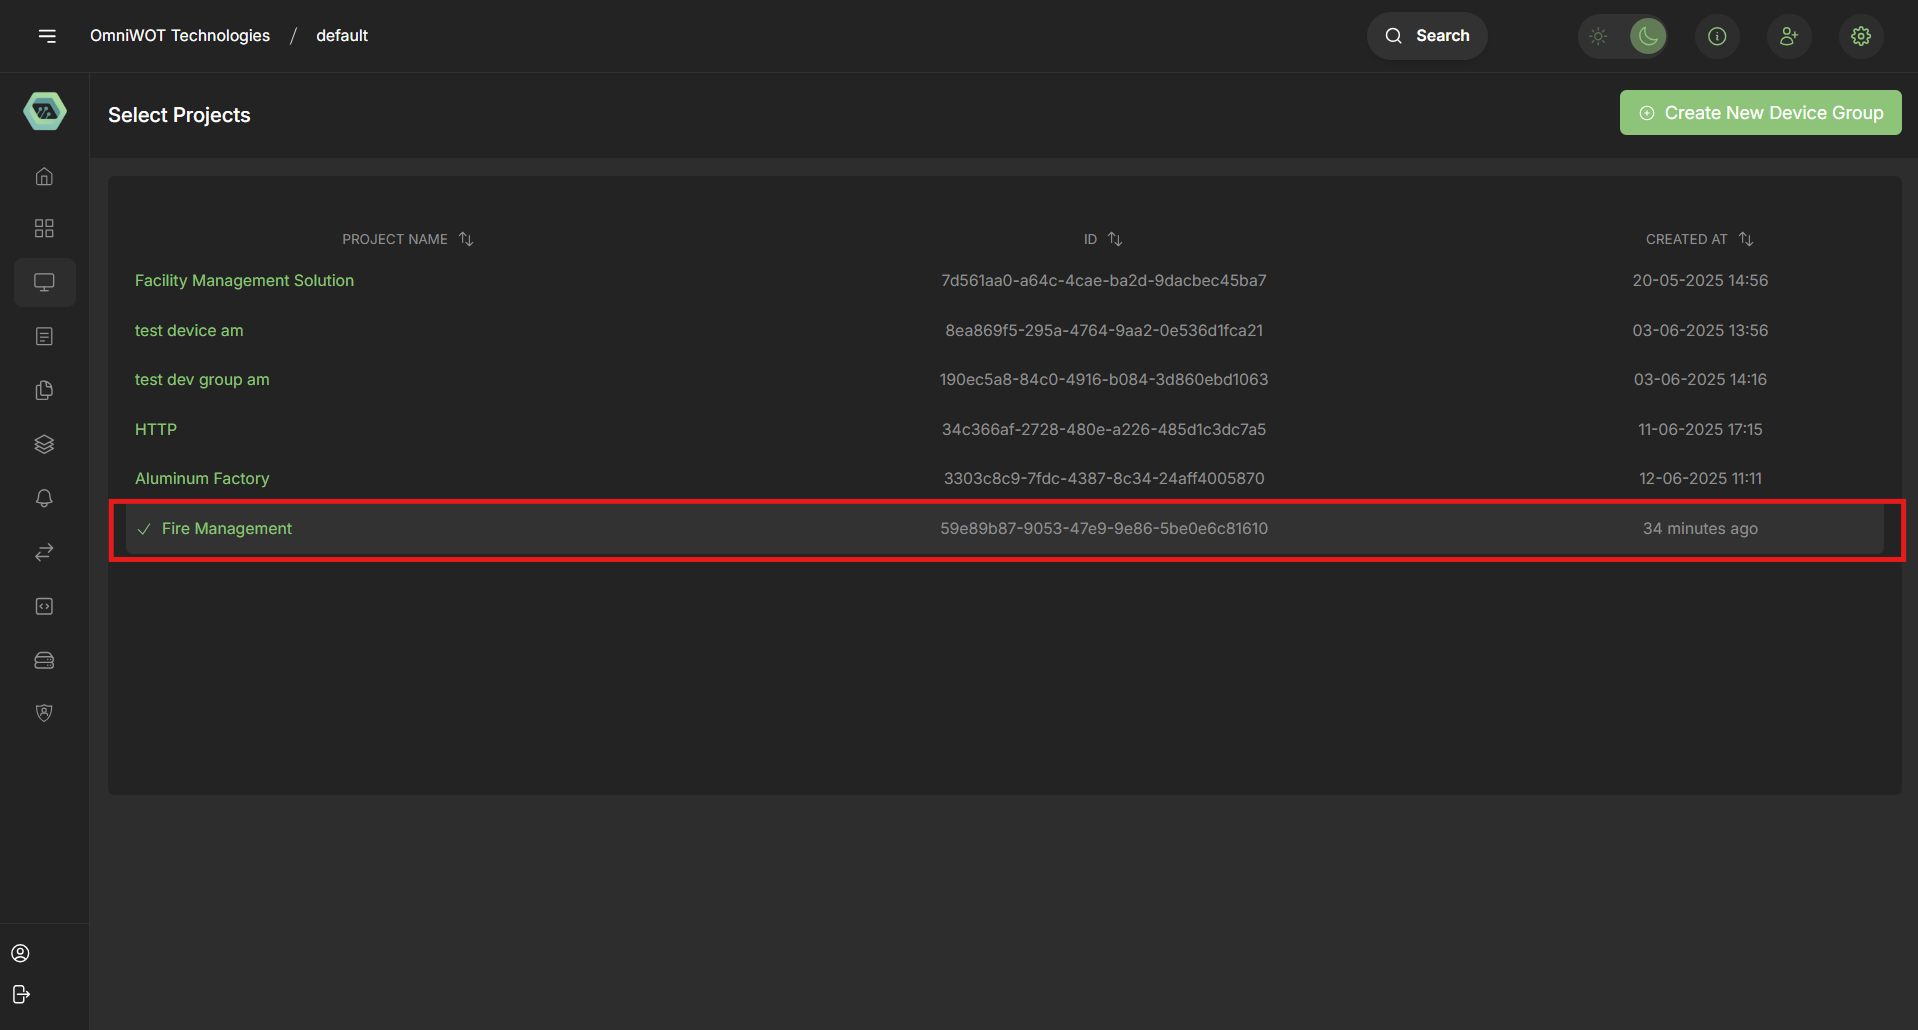Open the Home dashboard from the sidebar
Viewport: 1918px width, 1030px height.
(x=44, y=176)
